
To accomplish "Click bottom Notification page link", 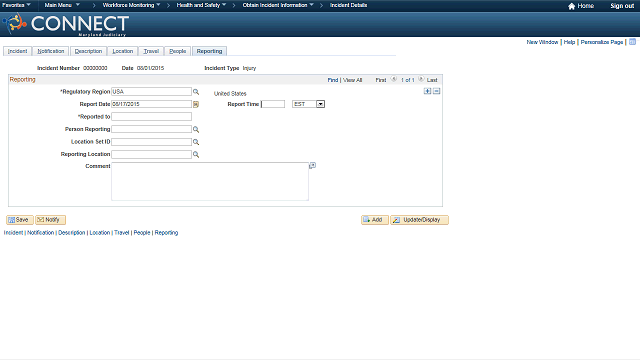I will (40, 233).
